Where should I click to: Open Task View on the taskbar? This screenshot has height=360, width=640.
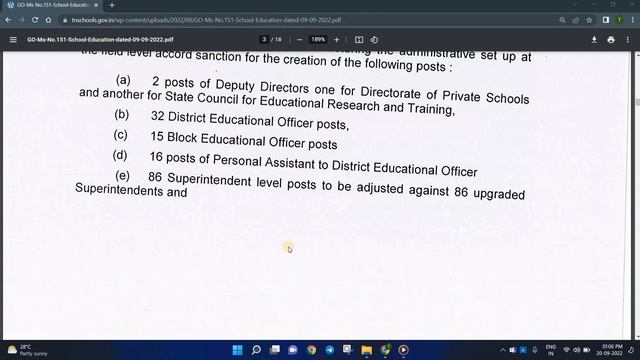click(x=275, y=350)
